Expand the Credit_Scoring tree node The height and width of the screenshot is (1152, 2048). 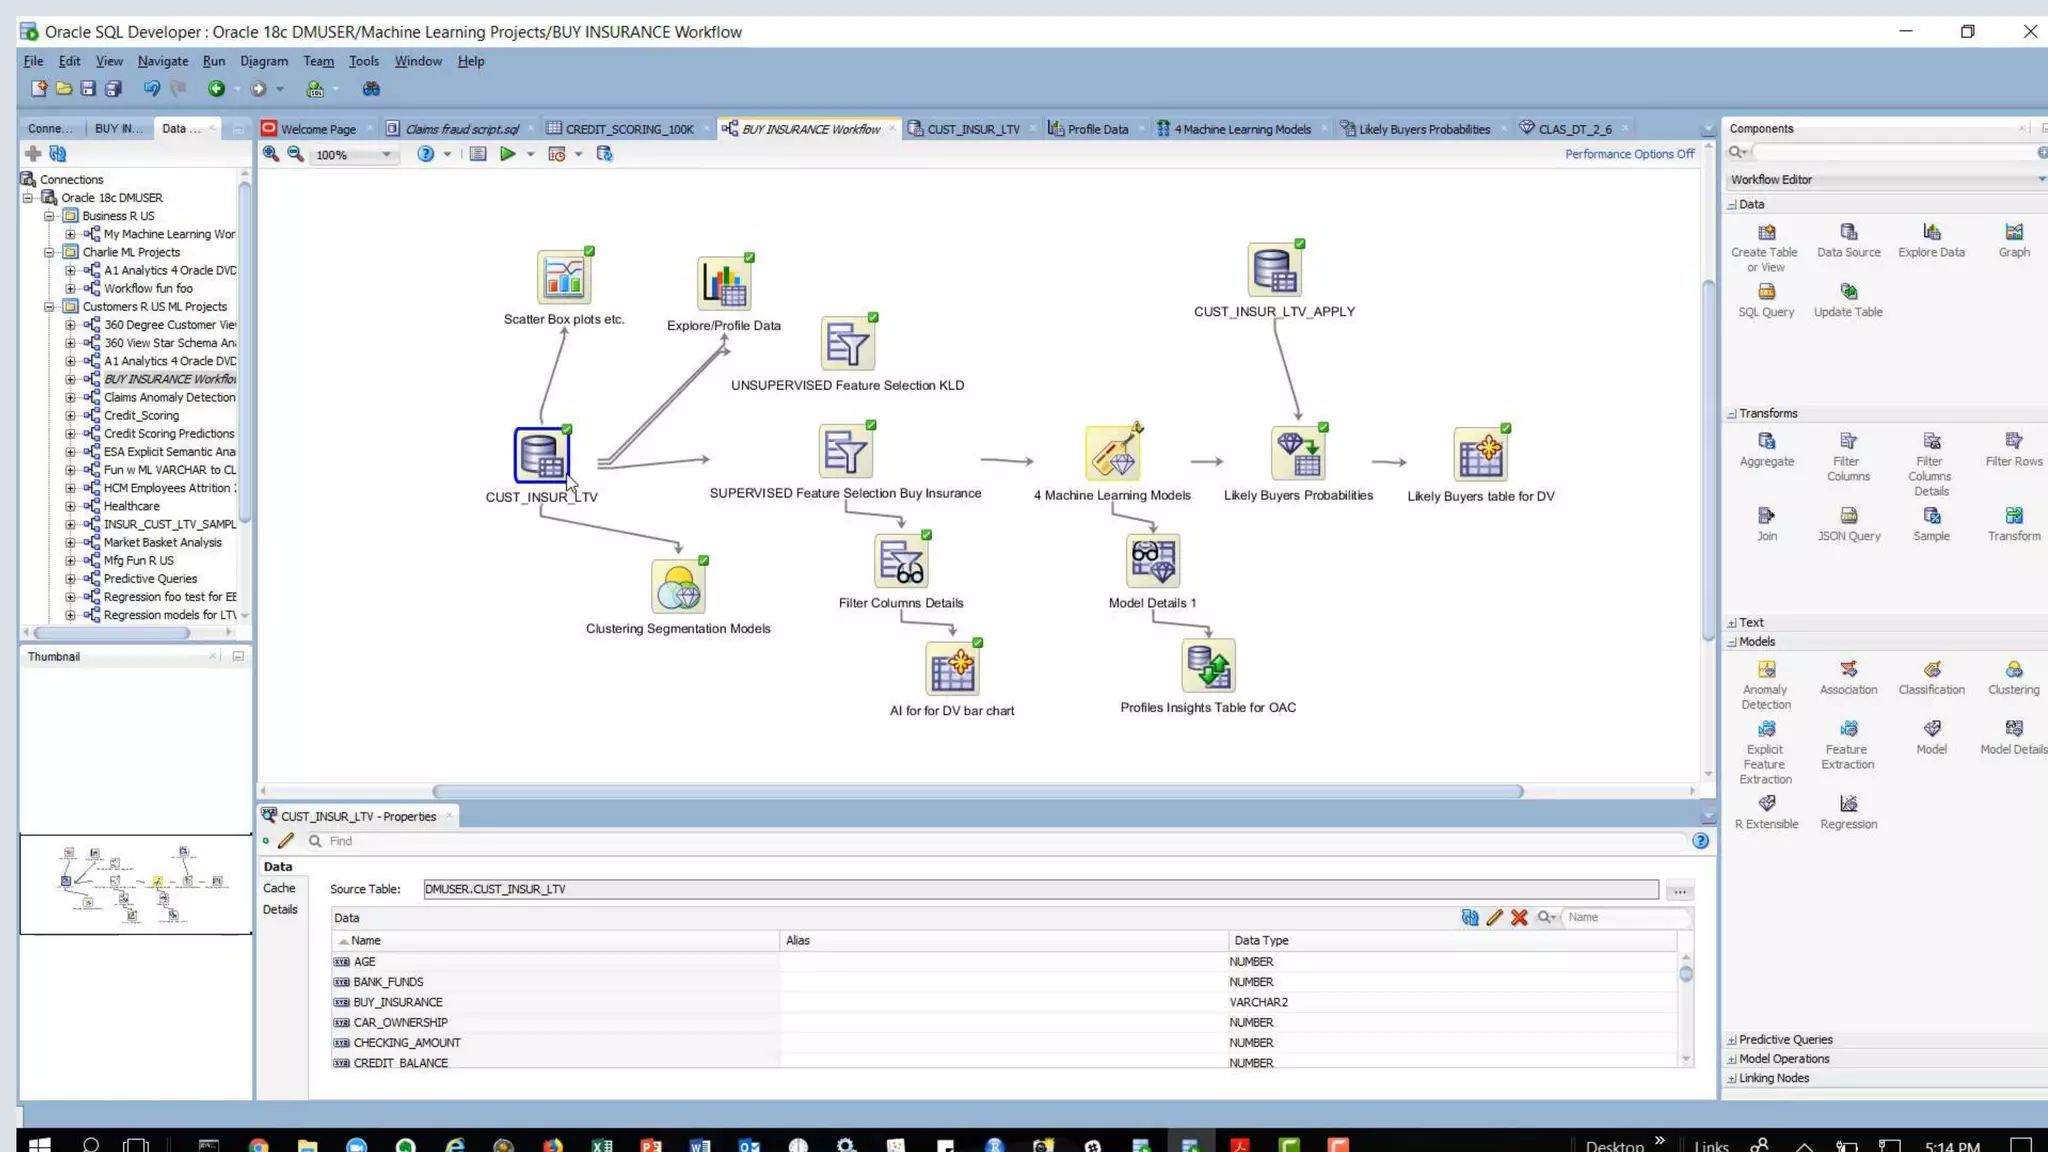point(70,416)
